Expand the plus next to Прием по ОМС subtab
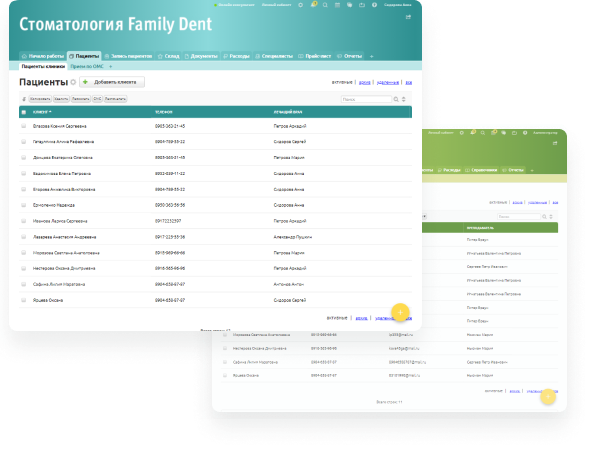Viewport: 607px width, 452px height. (110, 66)
